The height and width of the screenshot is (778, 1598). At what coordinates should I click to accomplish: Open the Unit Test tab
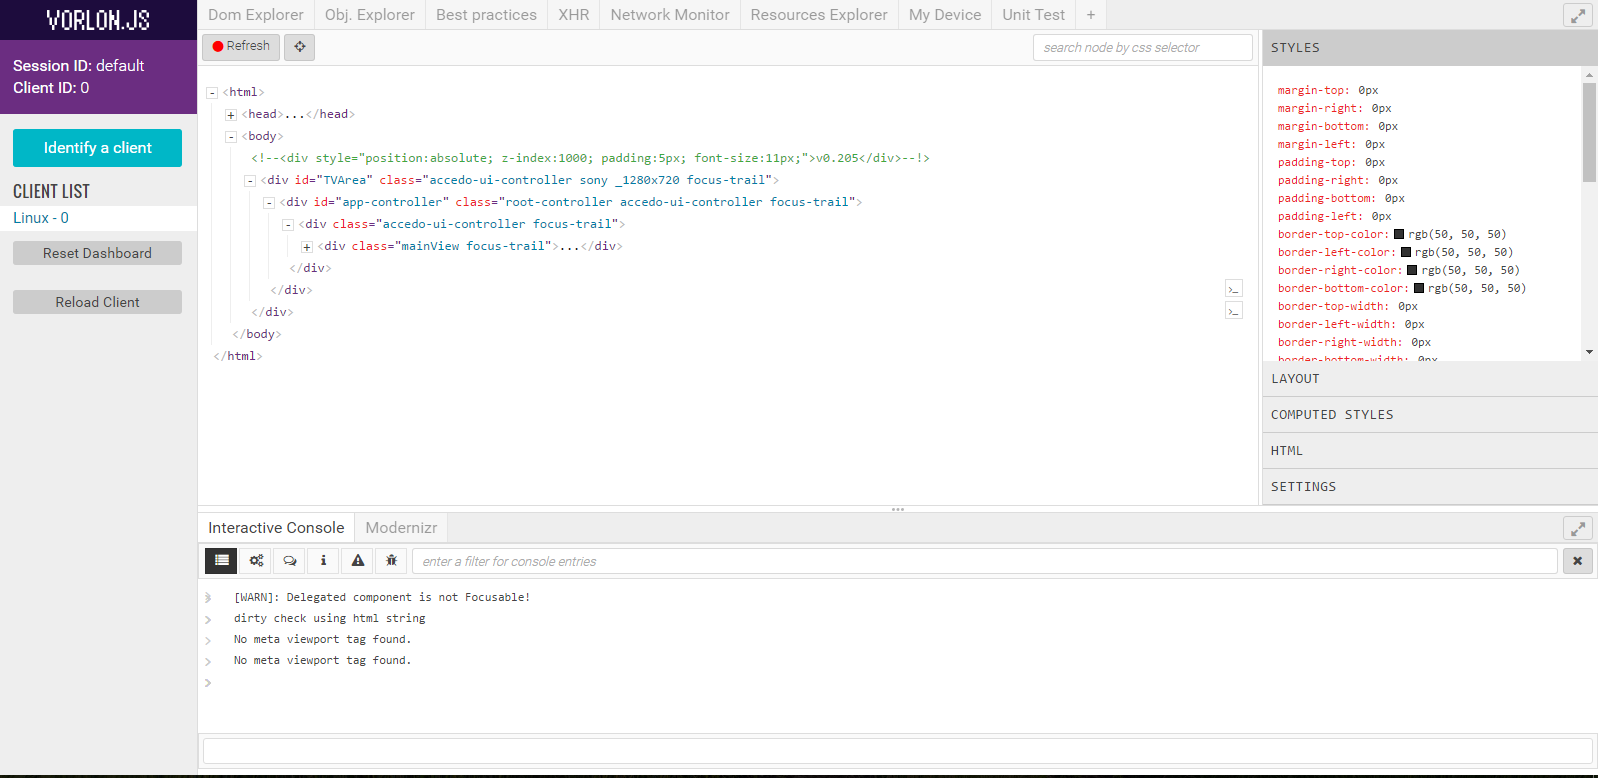(x=1034, y=15)
